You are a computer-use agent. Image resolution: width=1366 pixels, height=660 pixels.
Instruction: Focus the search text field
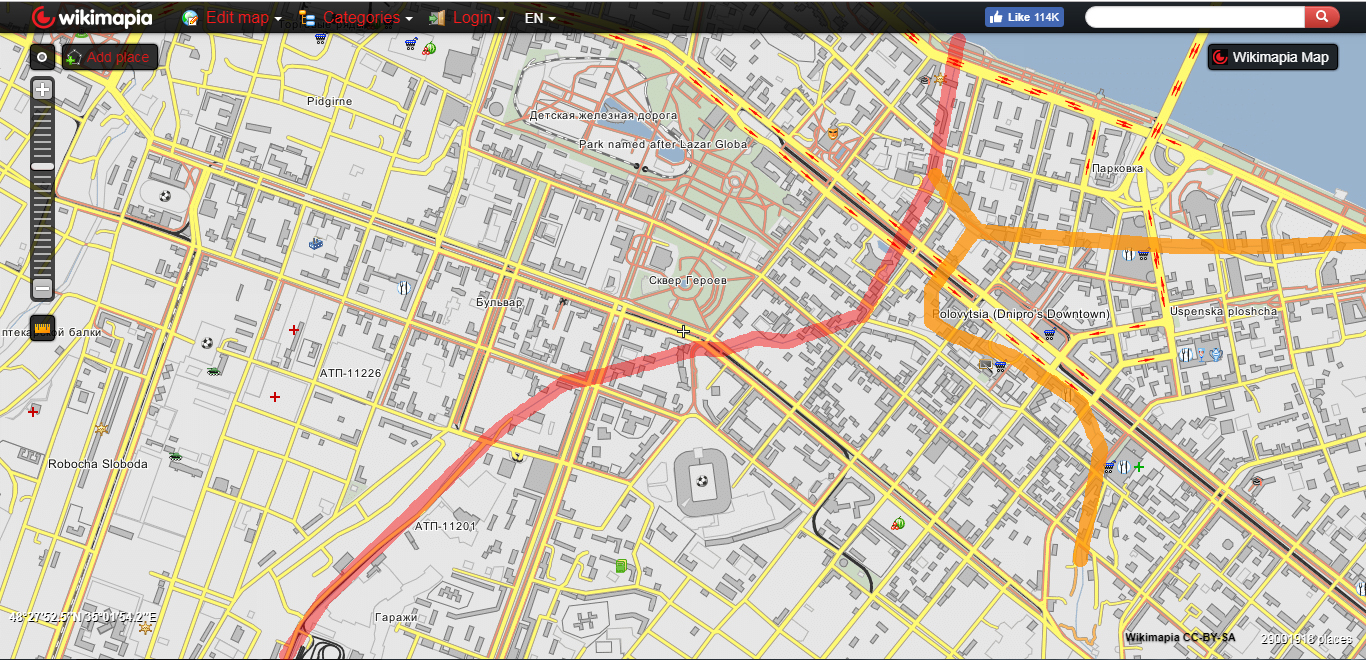1195,17
